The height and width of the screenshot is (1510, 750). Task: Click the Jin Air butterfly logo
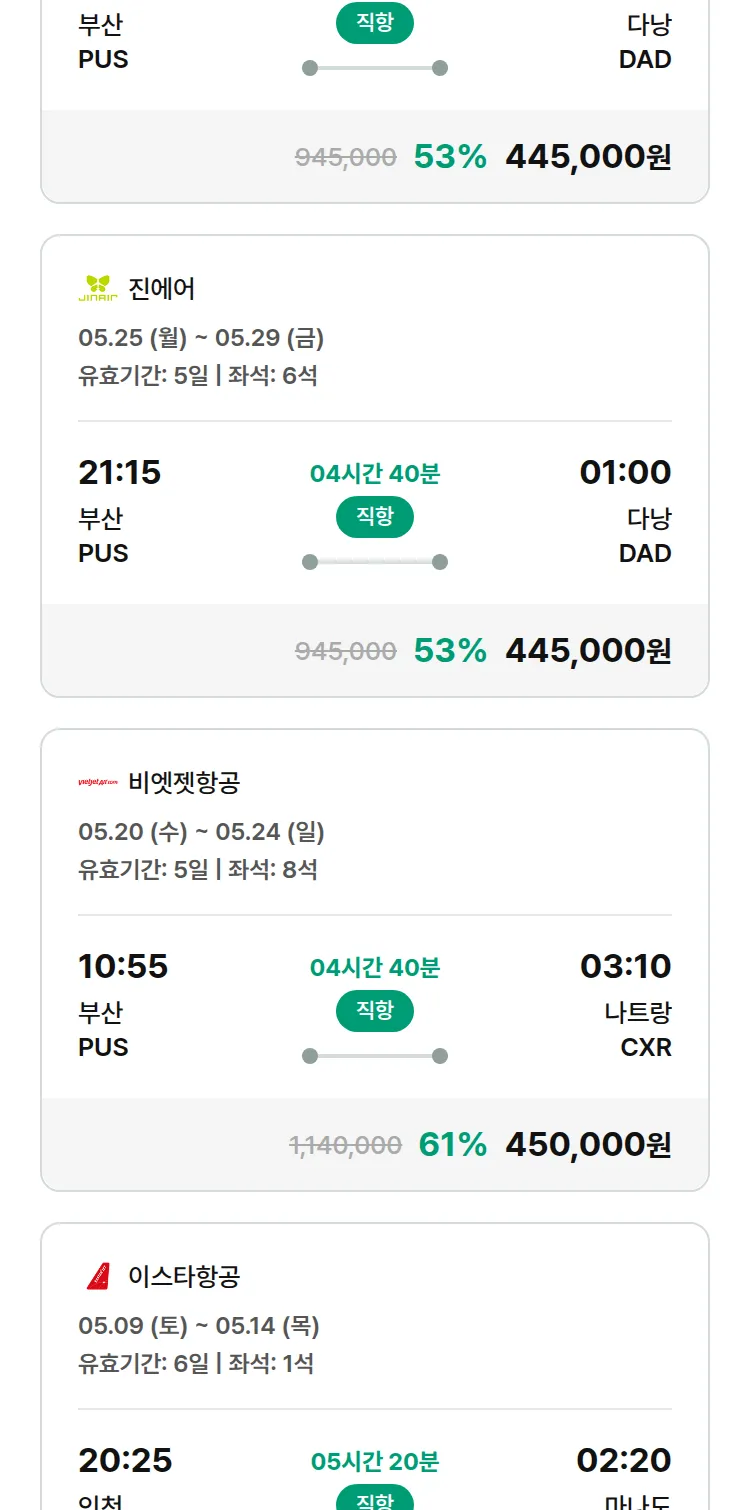click(98, 288)
